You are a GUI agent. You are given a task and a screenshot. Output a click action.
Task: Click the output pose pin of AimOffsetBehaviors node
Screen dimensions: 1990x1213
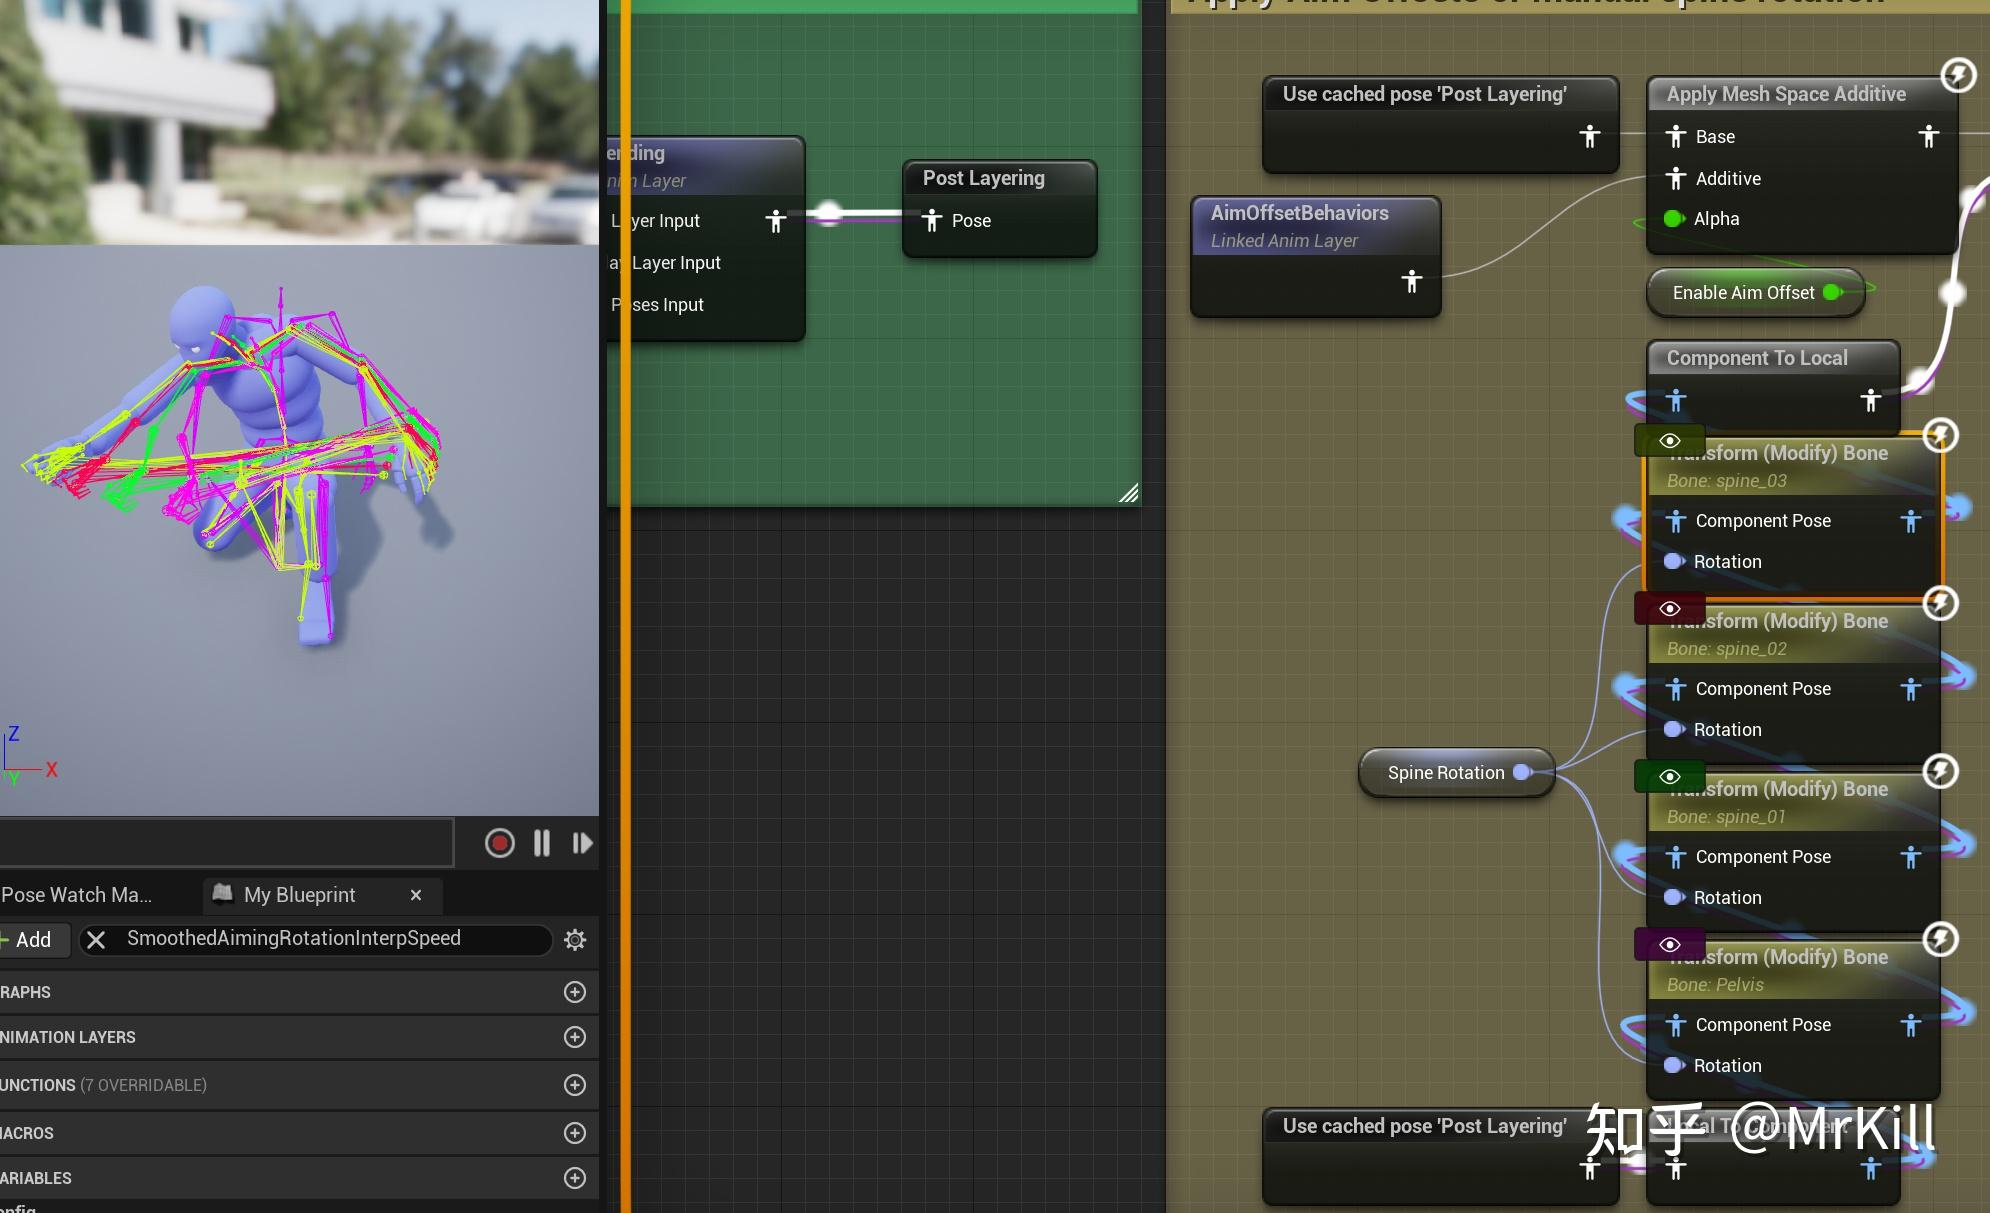tap(1413, 281)
